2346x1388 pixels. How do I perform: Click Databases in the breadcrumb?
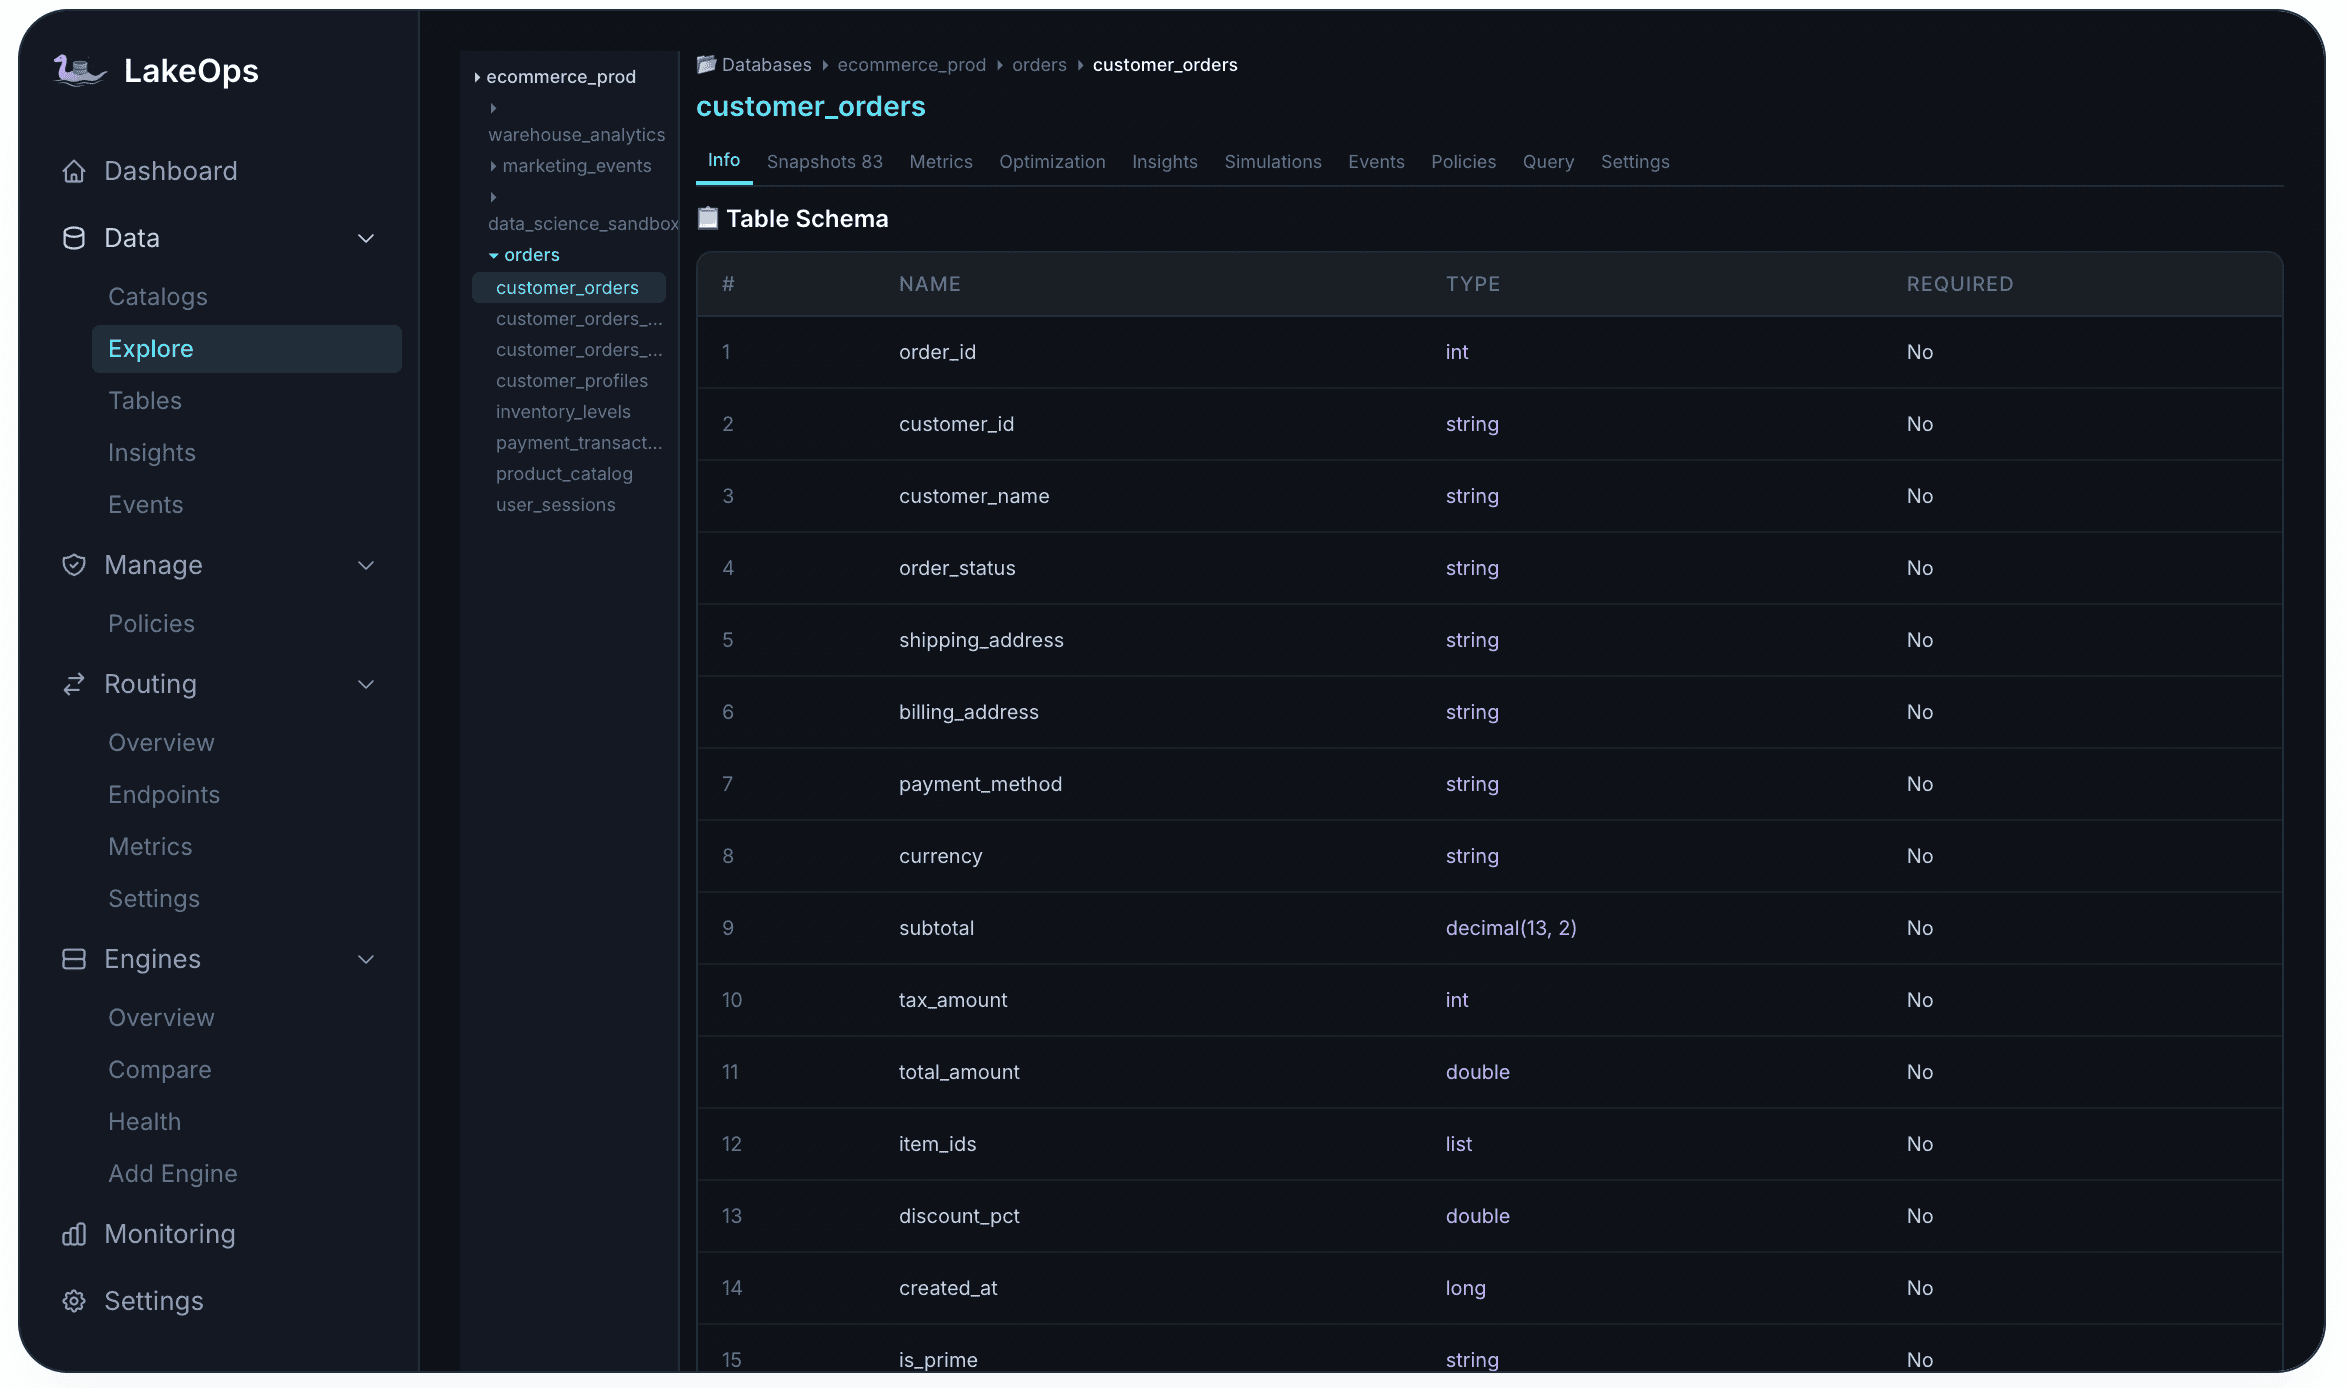pos(766,65)
